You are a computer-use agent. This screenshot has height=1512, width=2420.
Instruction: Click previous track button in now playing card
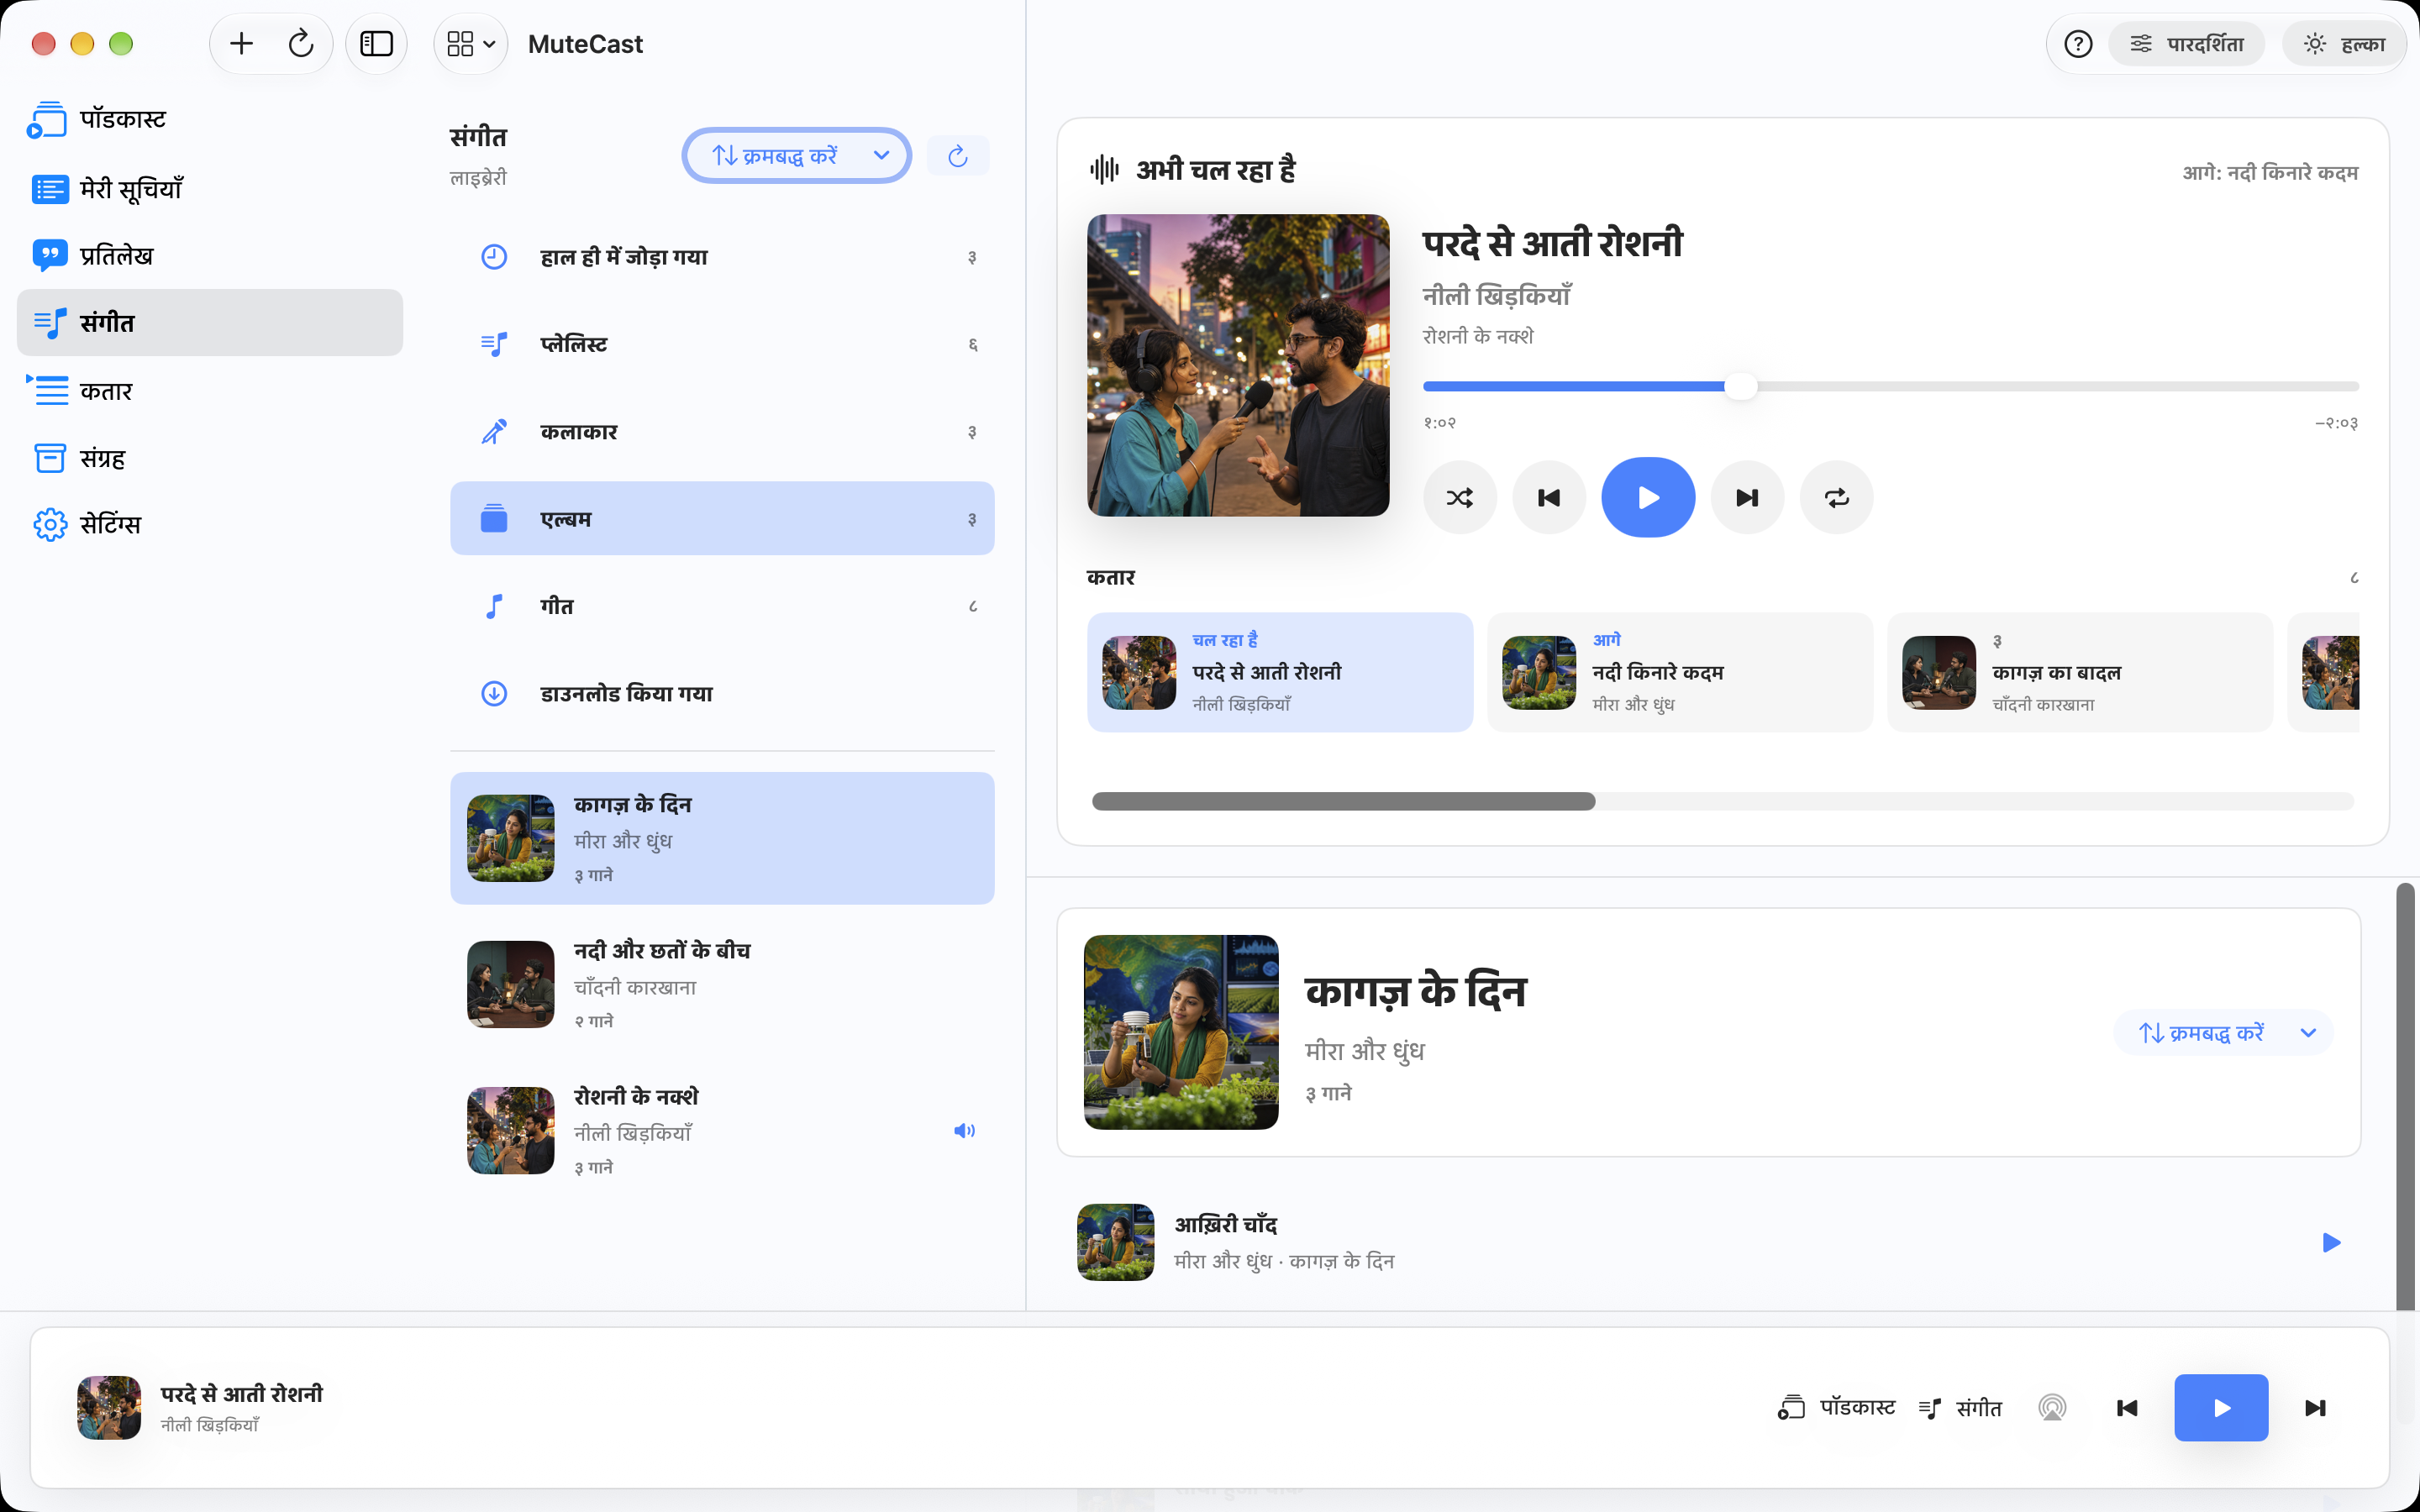[x=1548, y=498]
